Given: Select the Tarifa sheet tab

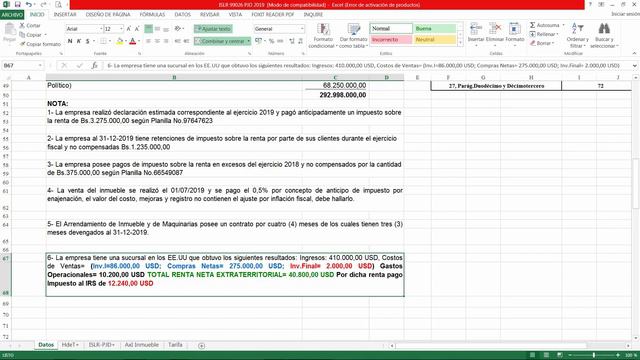Looking at the screenshot, I should coord(176,345).
